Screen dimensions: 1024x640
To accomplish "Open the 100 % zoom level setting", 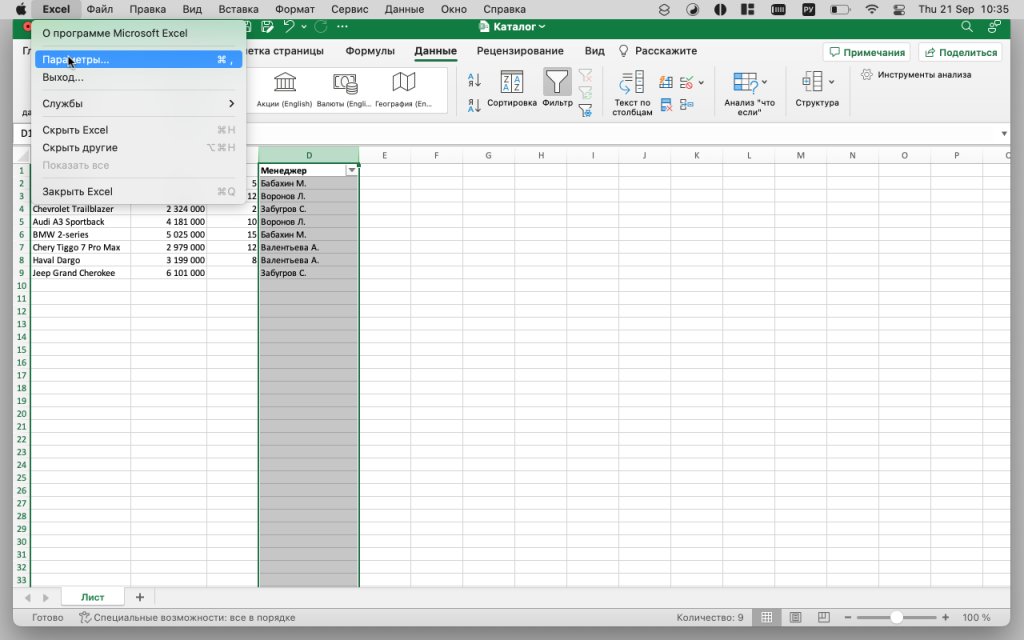I will click(976, 617).
